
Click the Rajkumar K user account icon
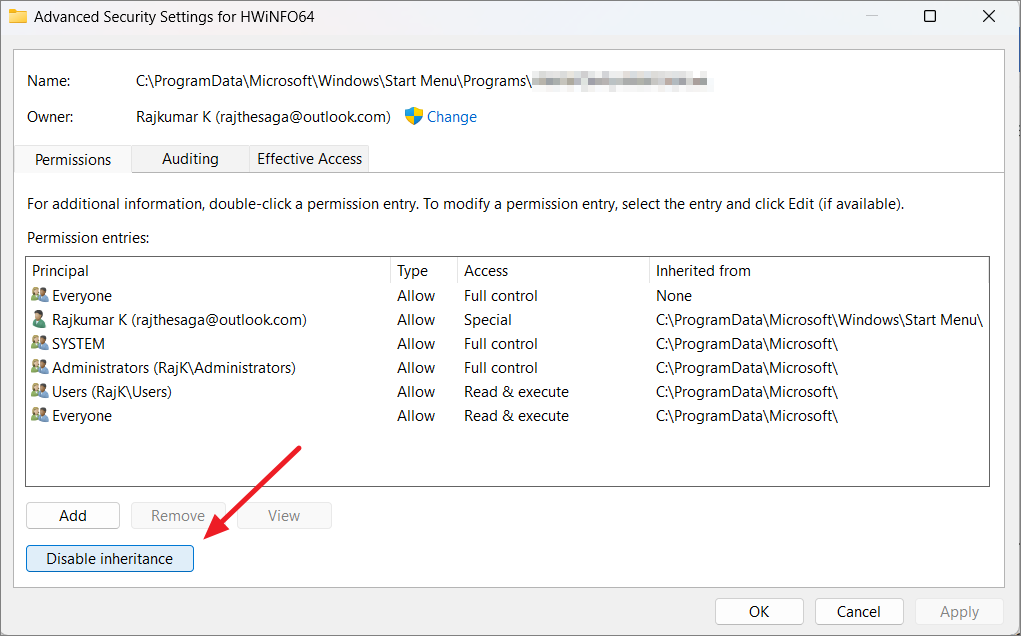38,319
